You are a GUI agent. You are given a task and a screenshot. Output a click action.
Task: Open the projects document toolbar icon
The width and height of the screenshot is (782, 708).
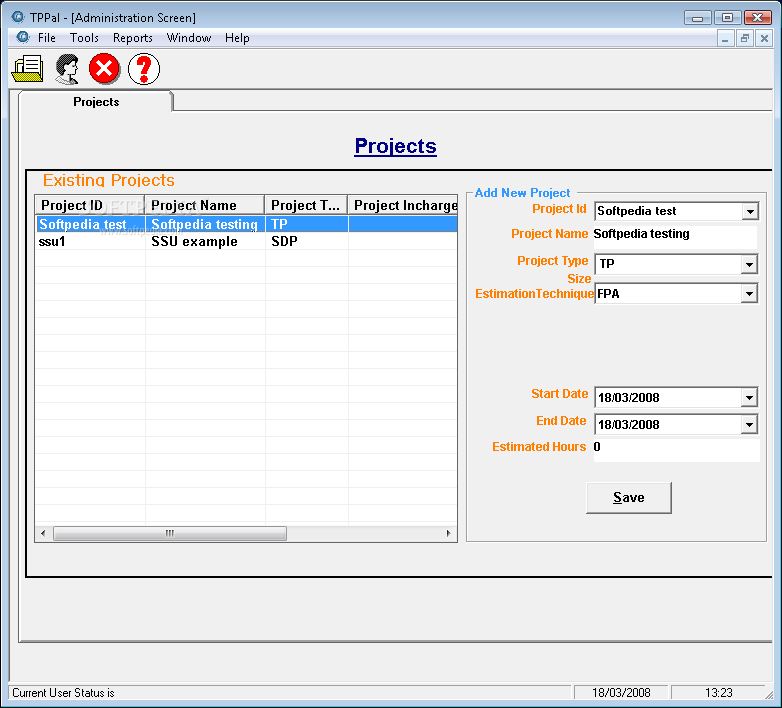click(27, 69)
